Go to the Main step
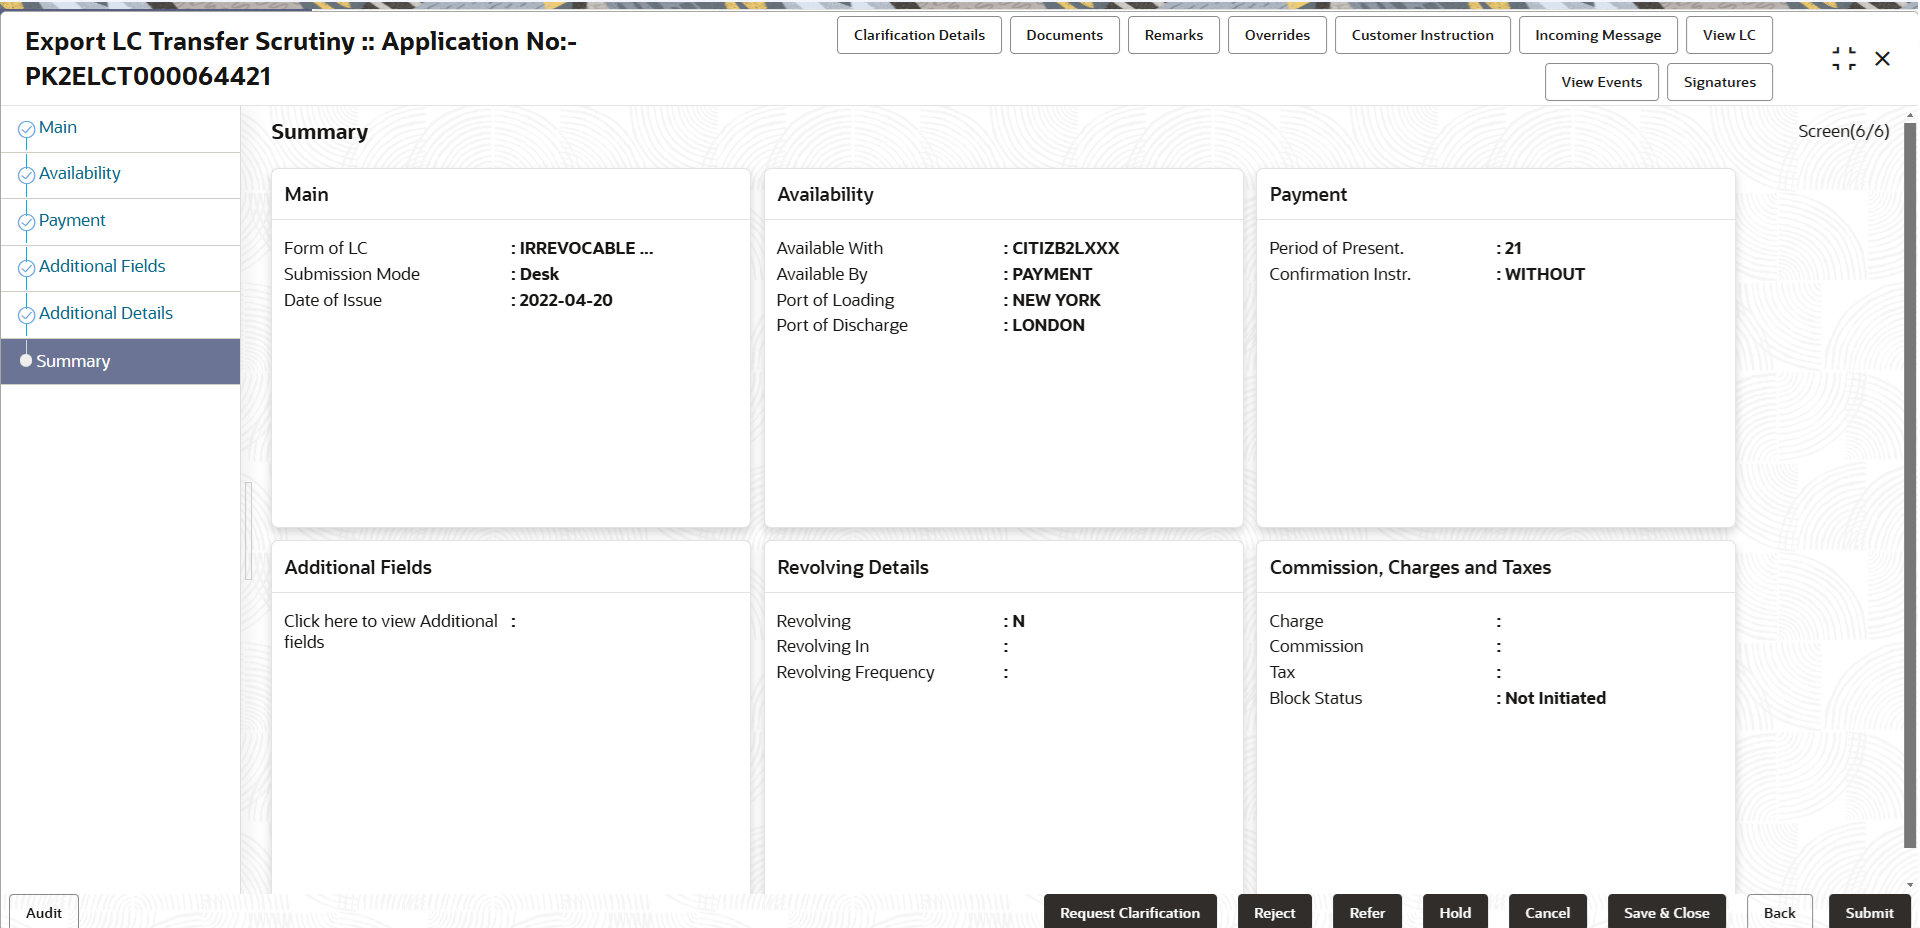 [58, 128]
